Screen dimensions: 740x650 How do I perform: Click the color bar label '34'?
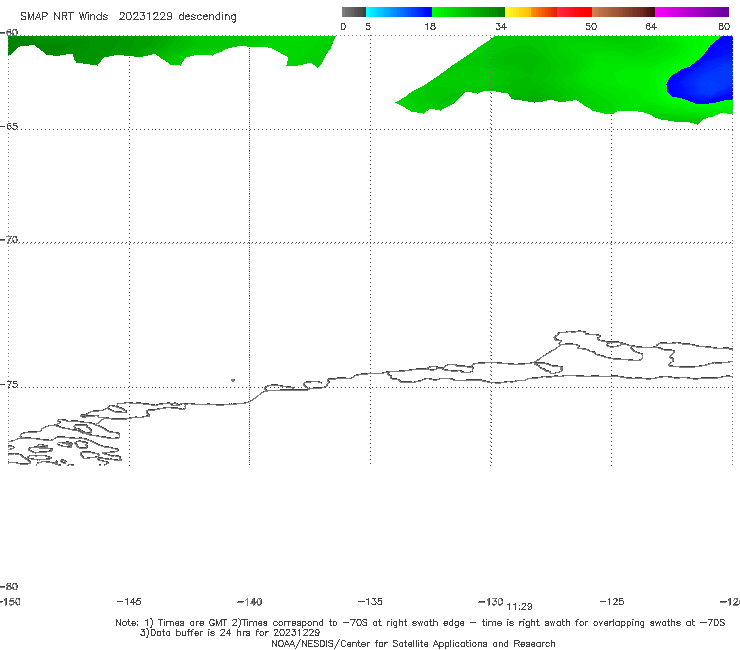[x=501, y=27]
